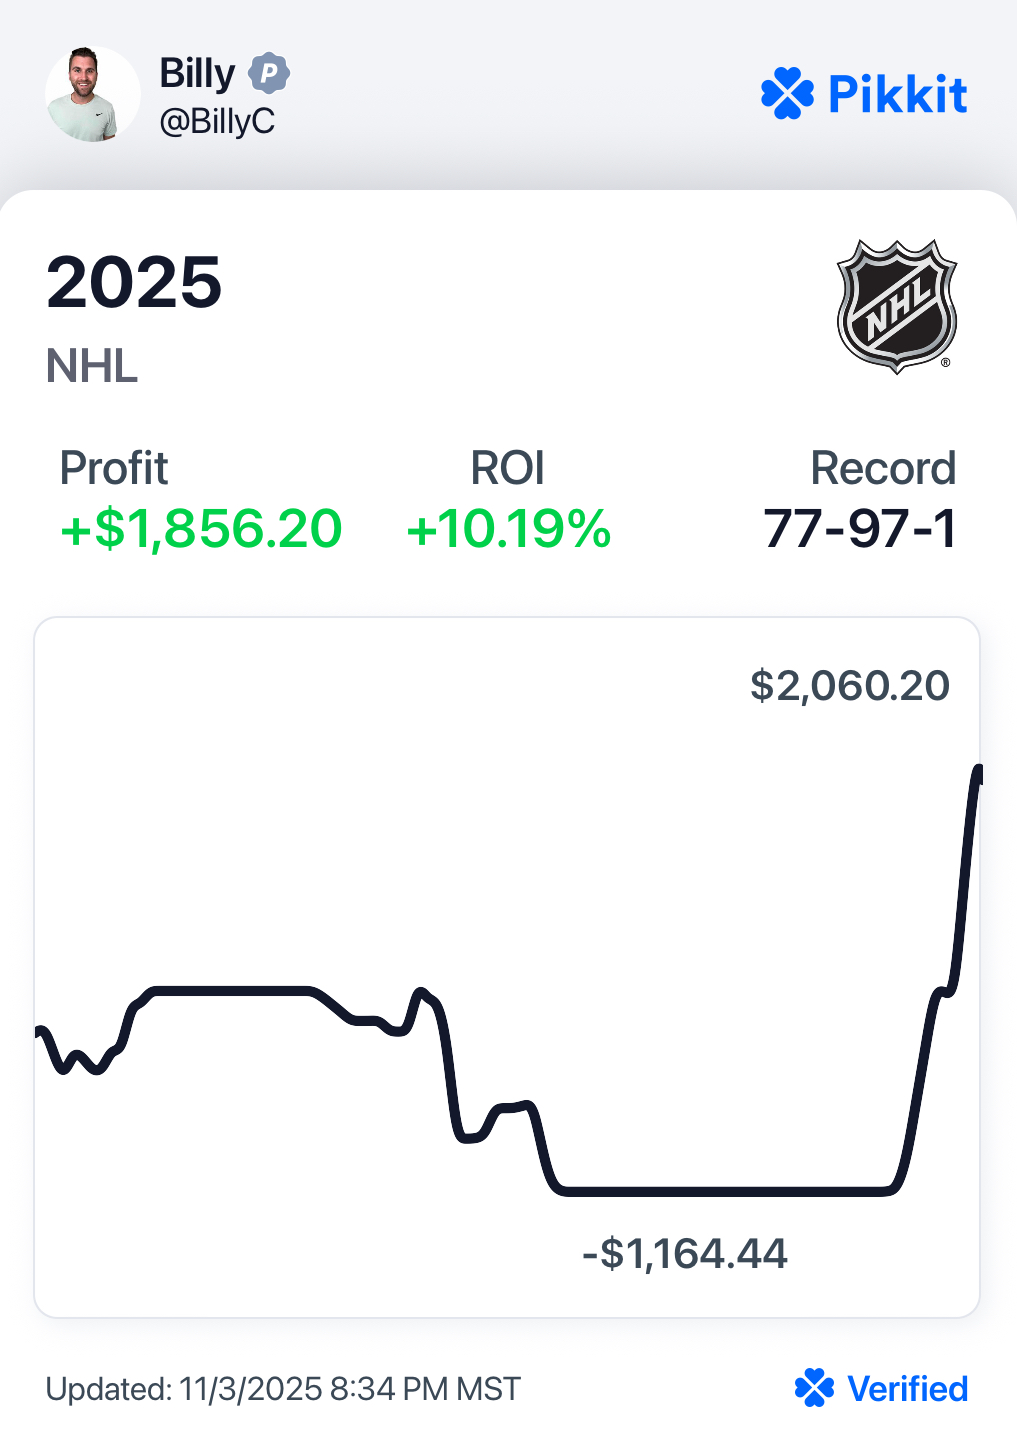Select the 2025 year heading
The width and height of the screenshot is (1017, 1454).
click(x=134, y=282)
